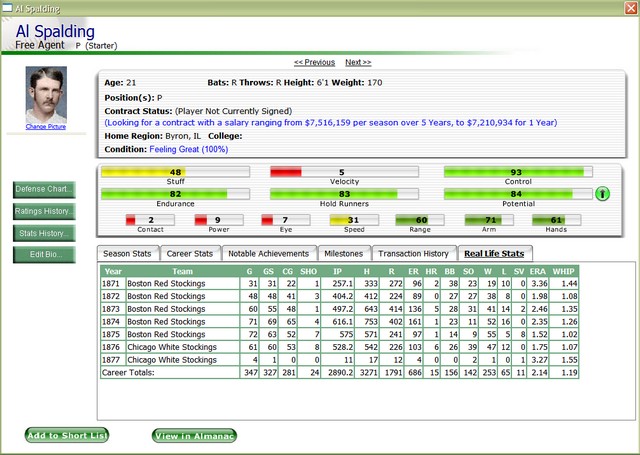Screen dimensions: 640x455
Task: Select the 1877 Chicago White Stockings row
Action: pyautogui.click(x=340, y=360)
